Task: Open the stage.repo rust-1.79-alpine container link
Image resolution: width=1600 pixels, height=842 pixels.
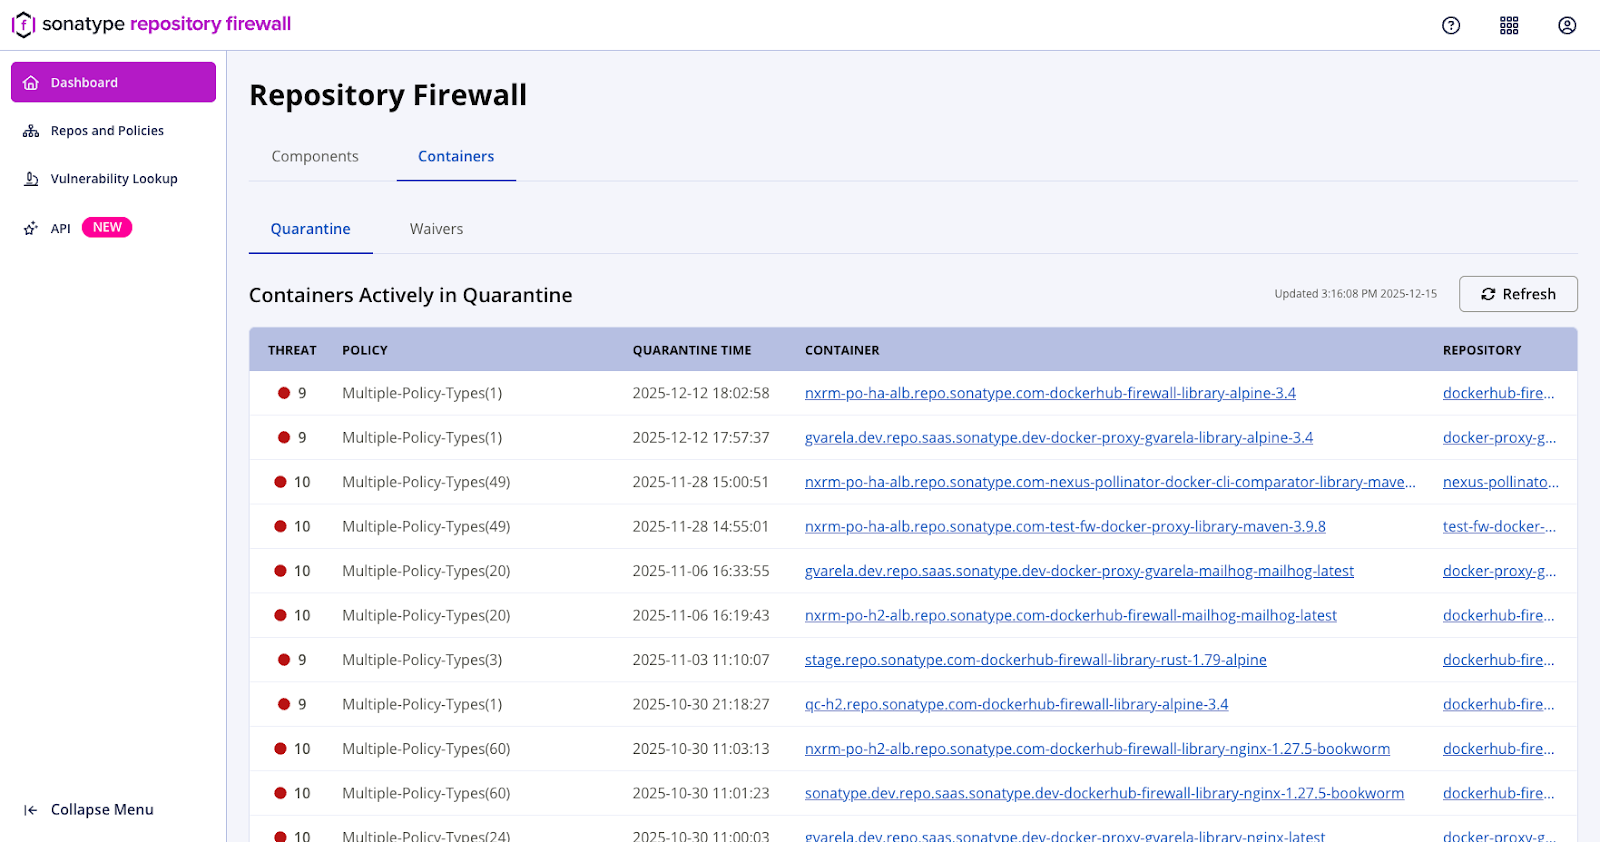Action: coord(1035,660)
